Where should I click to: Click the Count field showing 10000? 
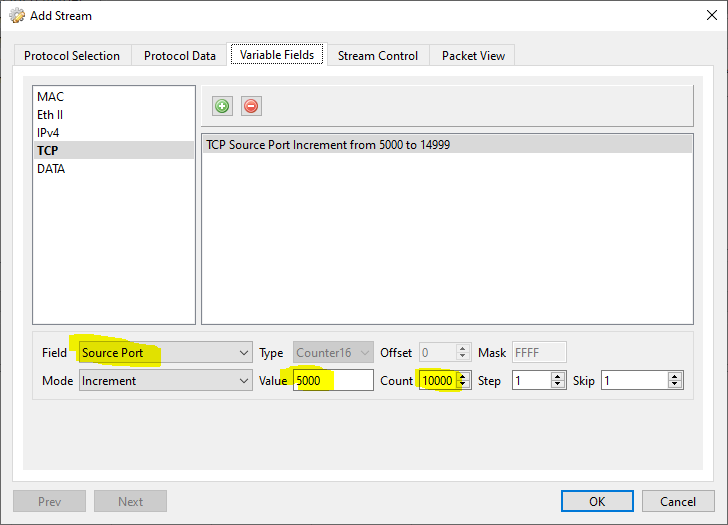click(438, 380)
